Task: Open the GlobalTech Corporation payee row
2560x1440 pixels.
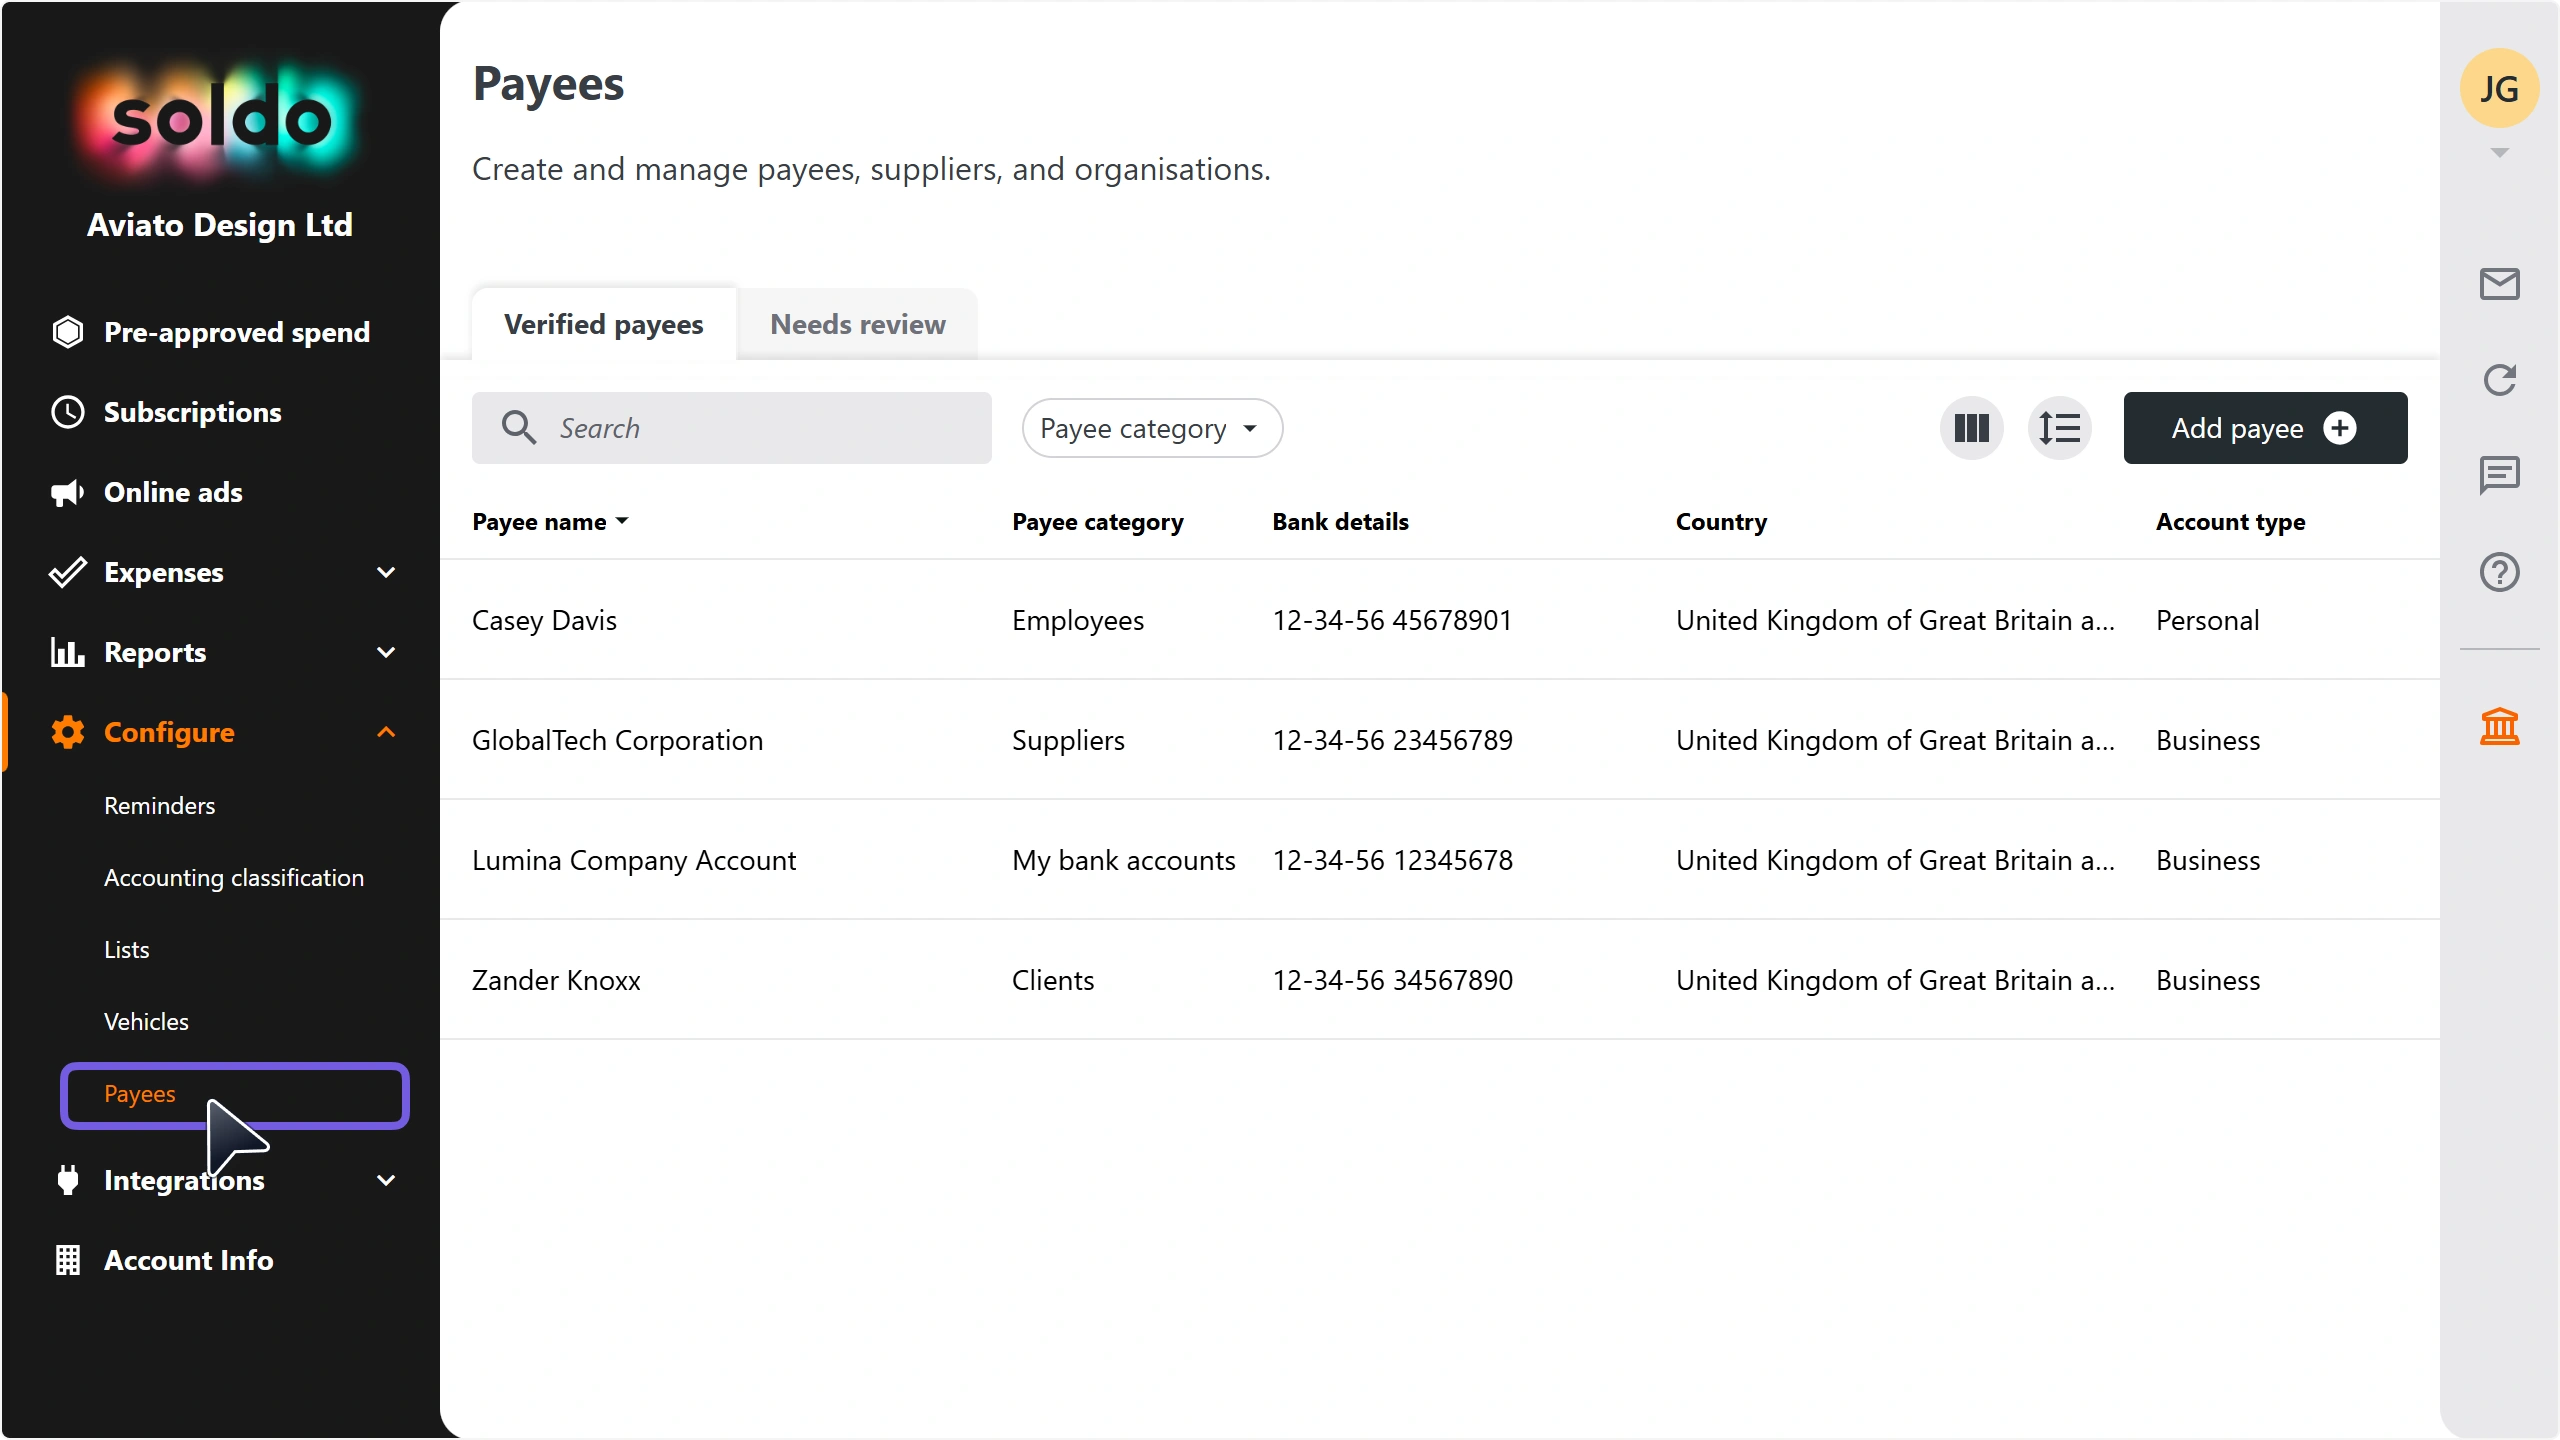Action: click(x=1440, y=740)
